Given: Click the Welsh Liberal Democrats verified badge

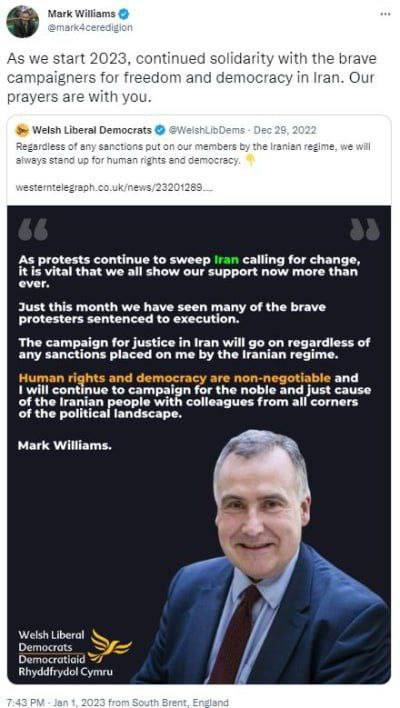Looking at the screenshot, I should (x=160, y=130).
